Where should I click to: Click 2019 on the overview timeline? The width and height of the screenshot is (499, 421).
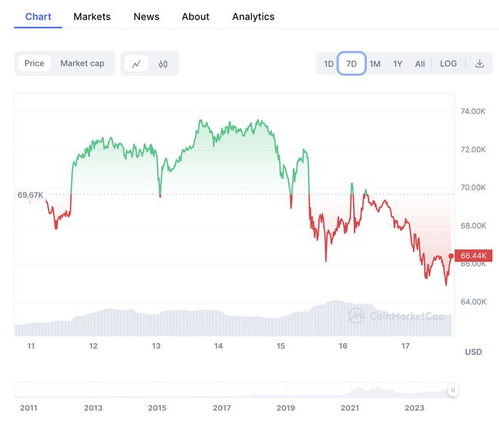coord(286,408)
